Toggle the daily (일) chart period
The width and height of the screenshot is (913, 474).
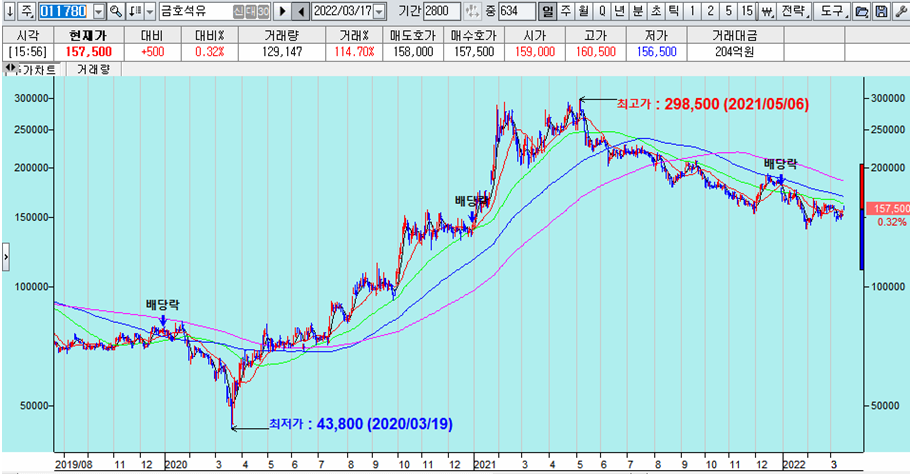548,11
